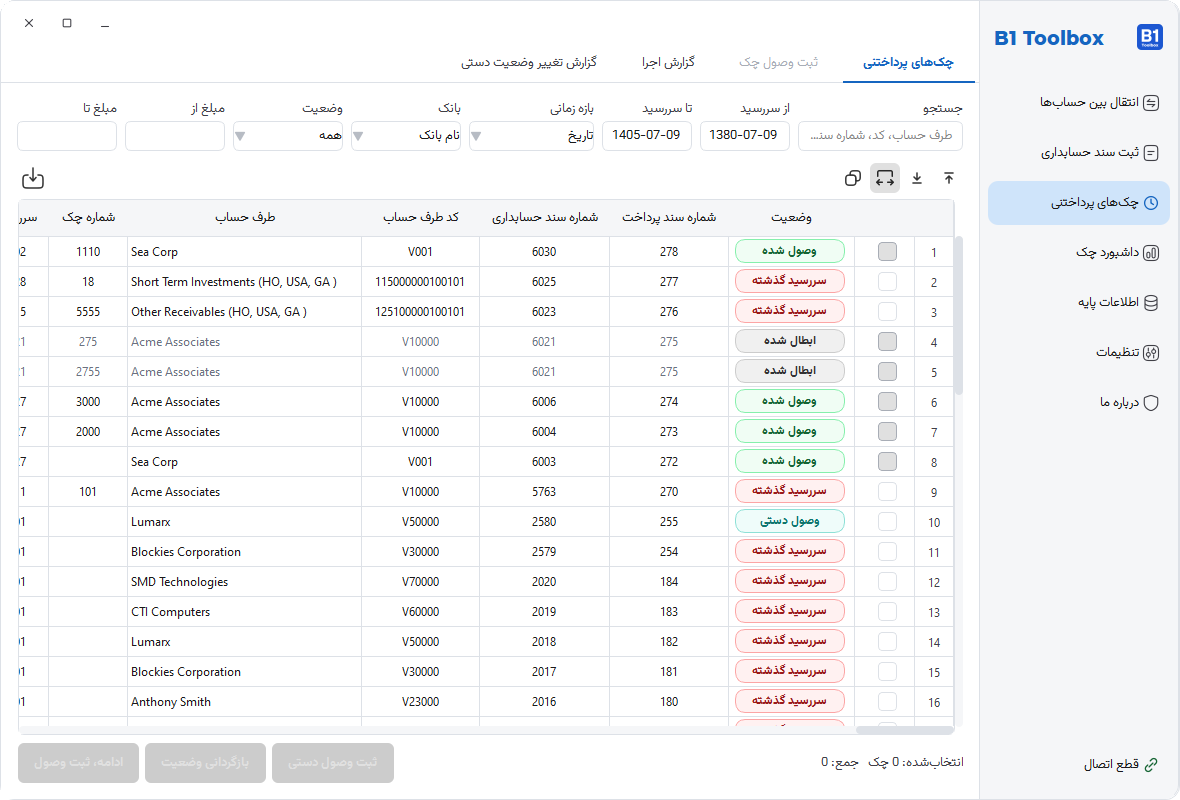
Task: Check the checkbox in row 16
Action: pos(887,701)
